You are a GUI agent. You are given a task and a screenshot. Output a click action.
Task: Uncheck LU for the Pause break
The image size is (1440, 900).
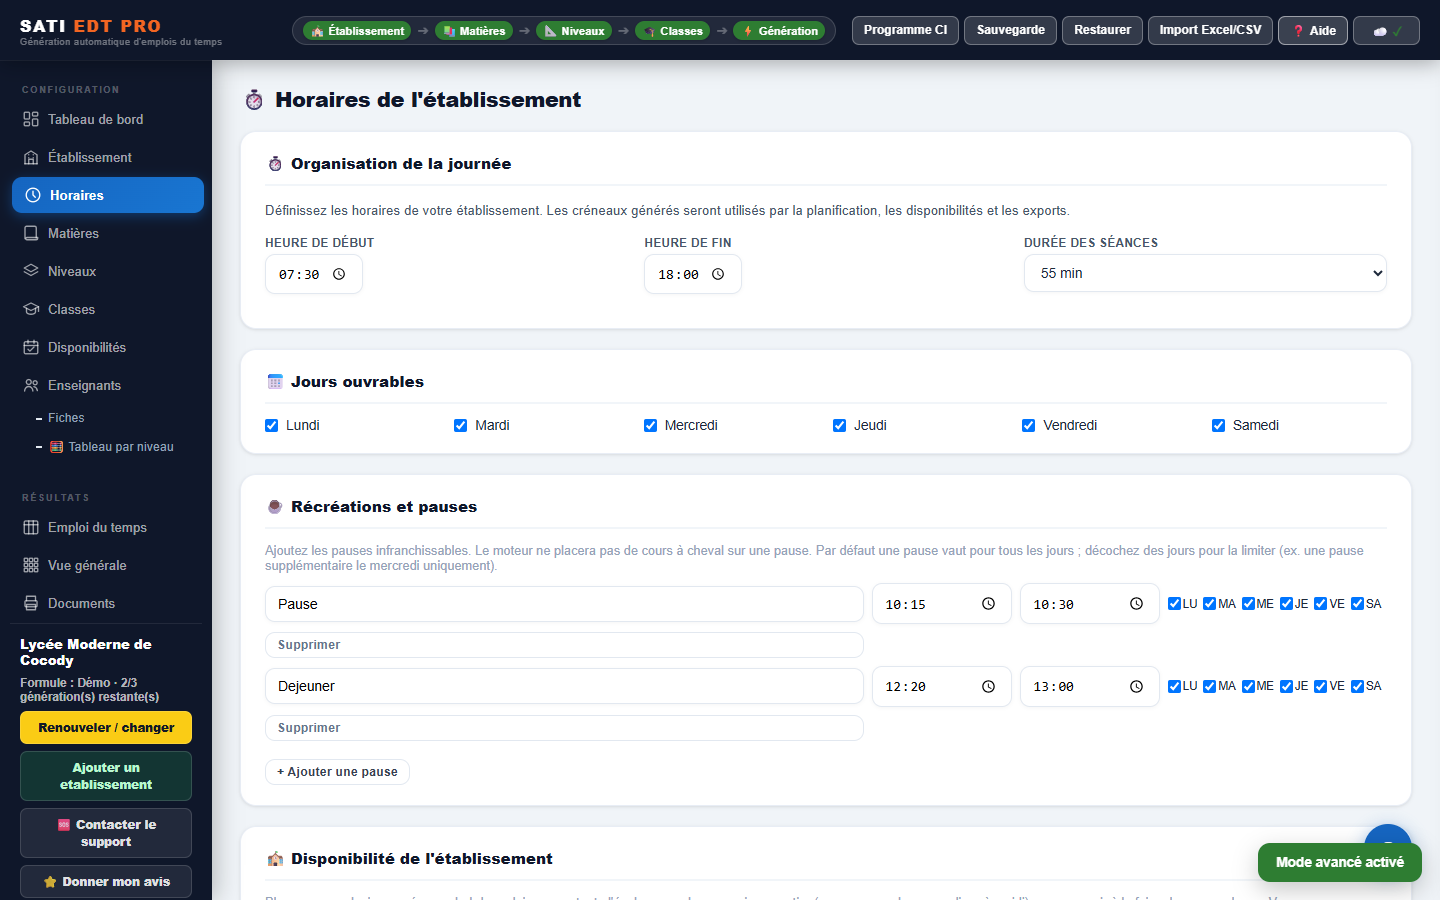point(1174,604)
